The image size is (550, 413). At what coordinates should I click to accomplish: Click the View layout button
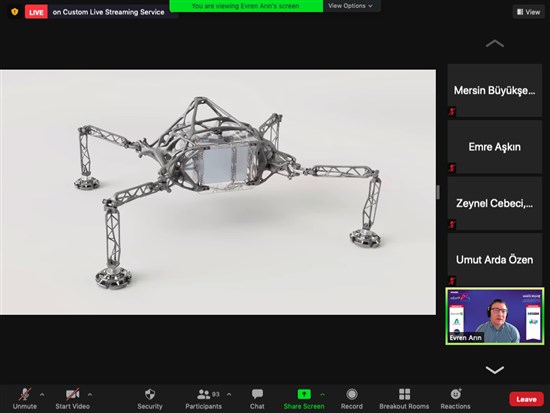coord(529,12)
